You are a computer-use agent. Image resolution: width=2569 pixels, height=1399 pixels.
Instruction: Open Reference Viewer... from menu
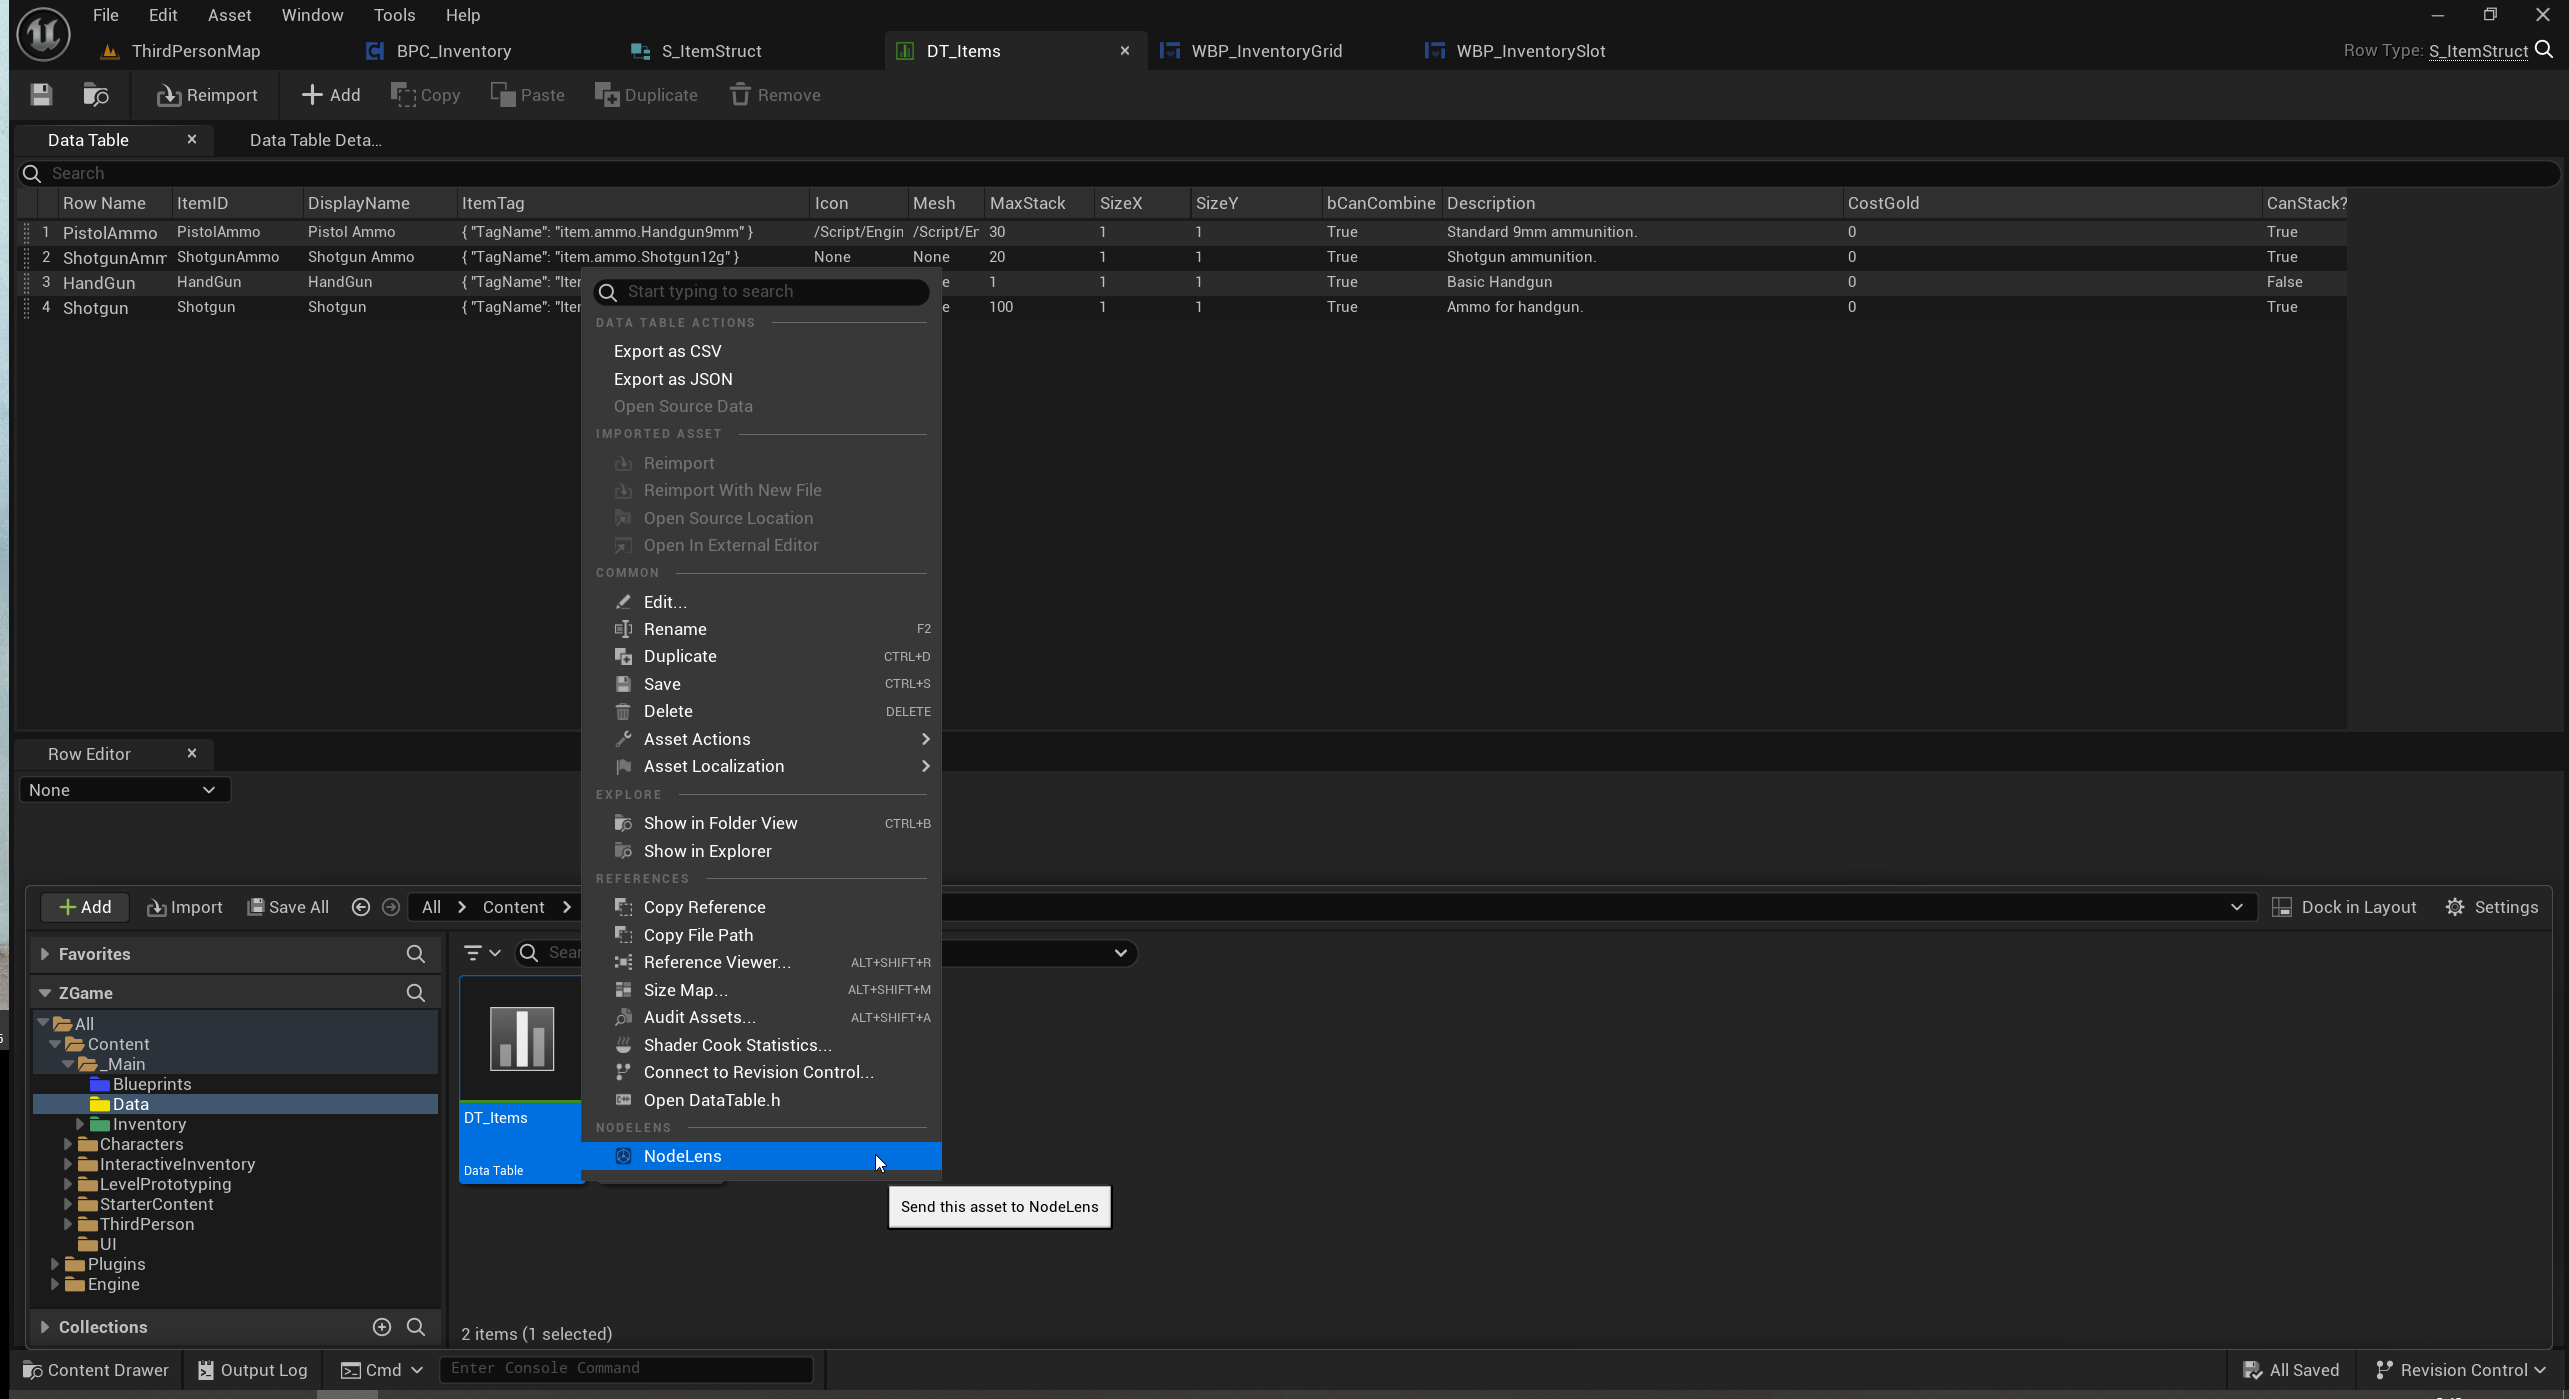[762, 962]
